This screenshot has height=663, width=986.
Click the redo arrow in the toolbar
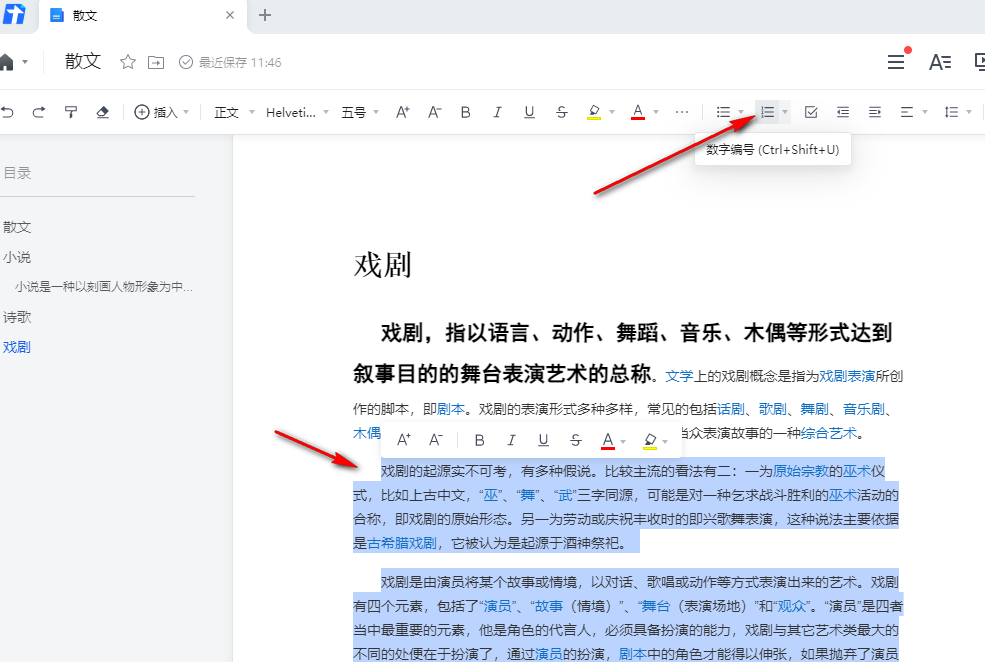[x=39, y=112]
